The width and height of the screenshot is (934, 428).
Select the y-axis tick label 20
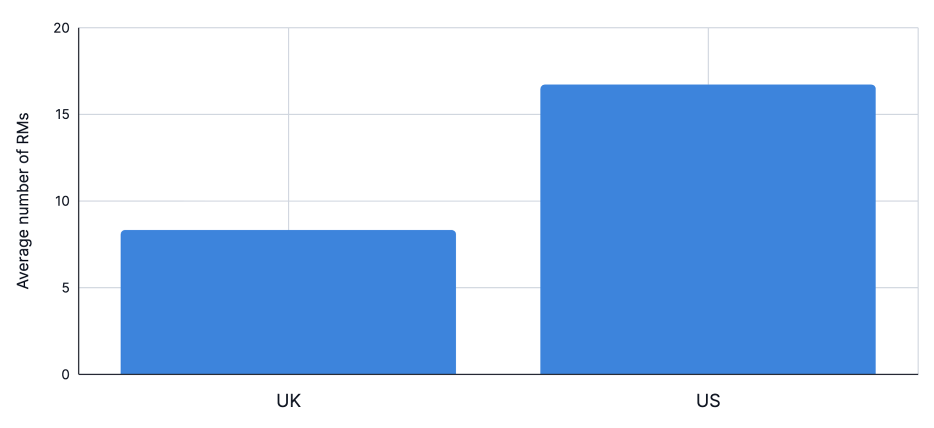click(61, 28)
